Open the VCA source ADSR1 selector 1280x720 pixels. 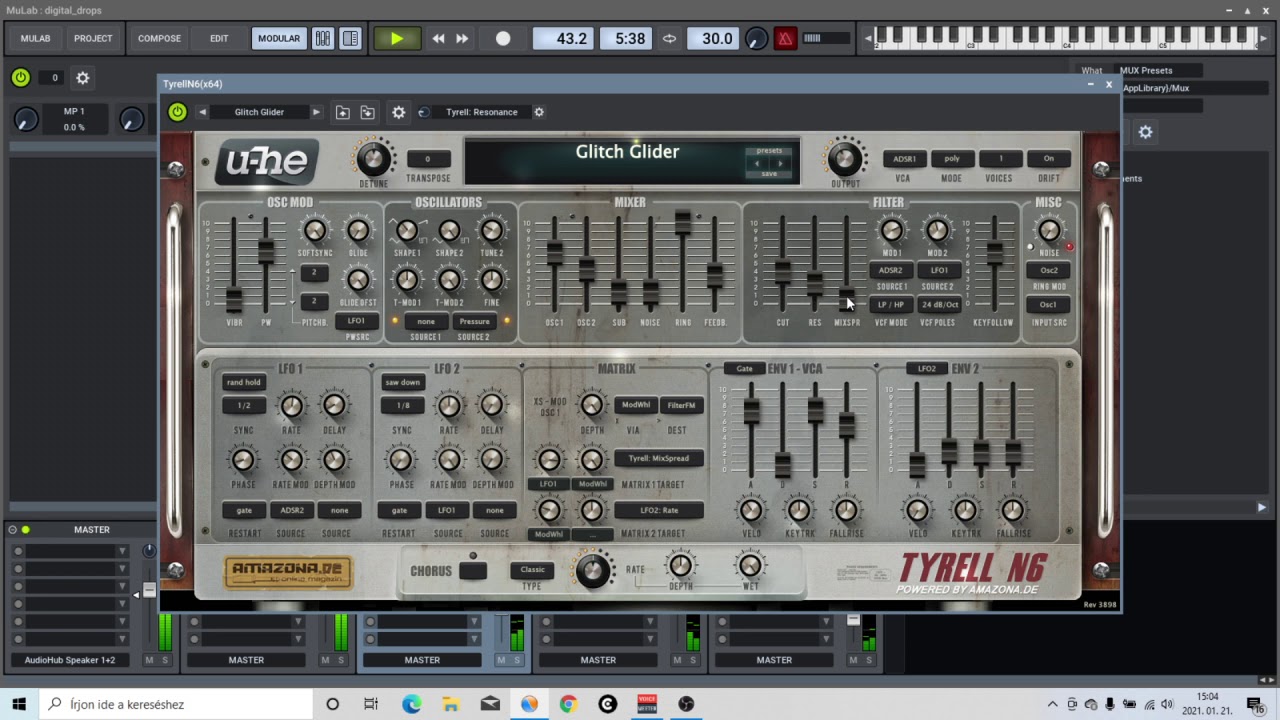tap(904, 159)
